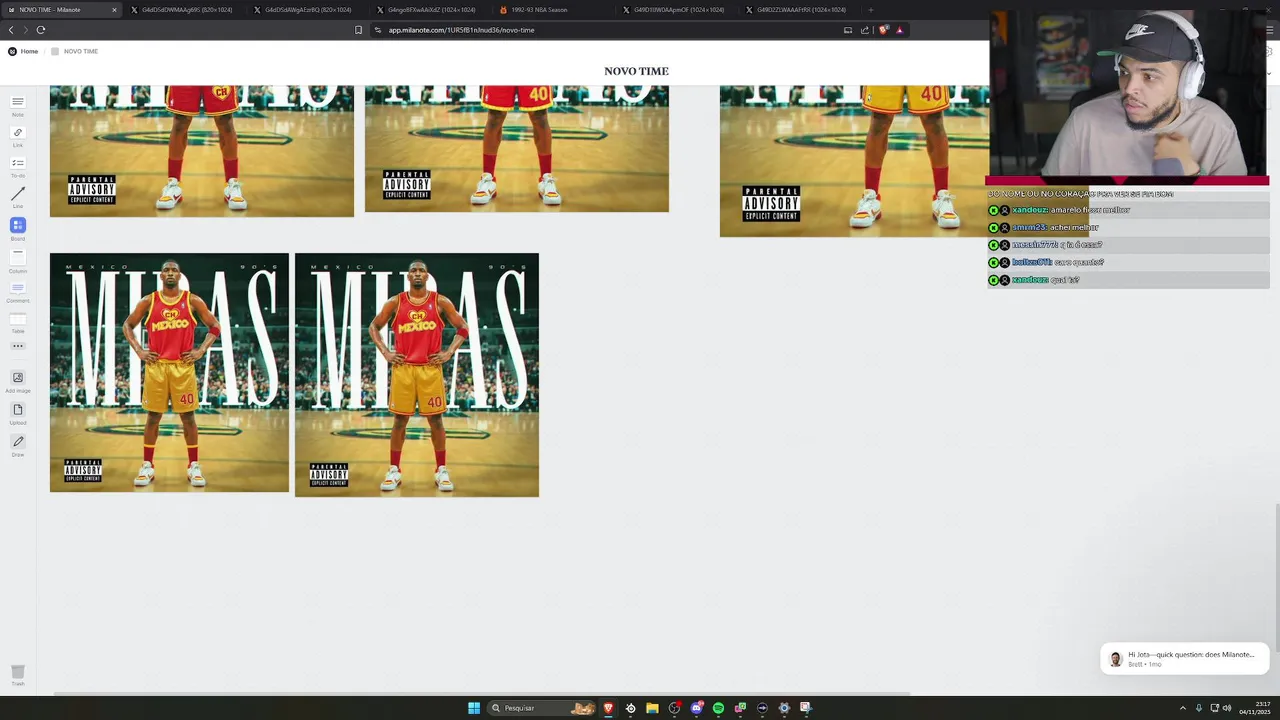The height and width of the screenshot is (720, 1280).
Task: Select the Note tool in Milanote sidebar
Action: 17,103
